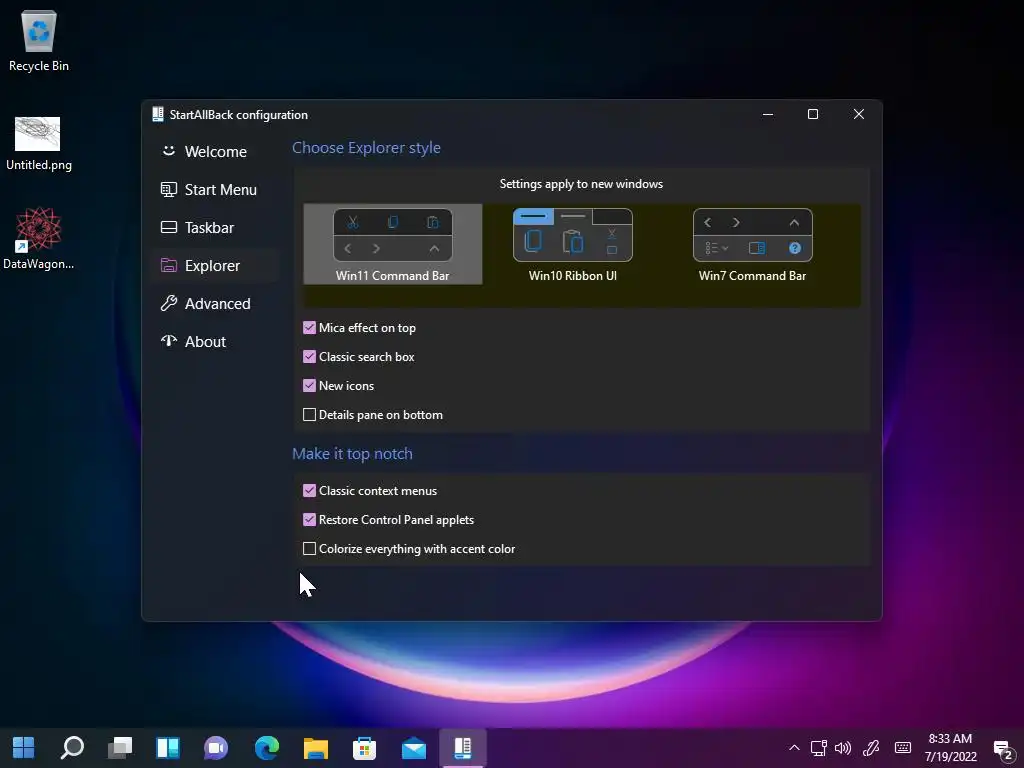Click the Explorer folder sidebar icon
Image resolution: width=1024 pixels, height=768 pixels.
[168, 265]
